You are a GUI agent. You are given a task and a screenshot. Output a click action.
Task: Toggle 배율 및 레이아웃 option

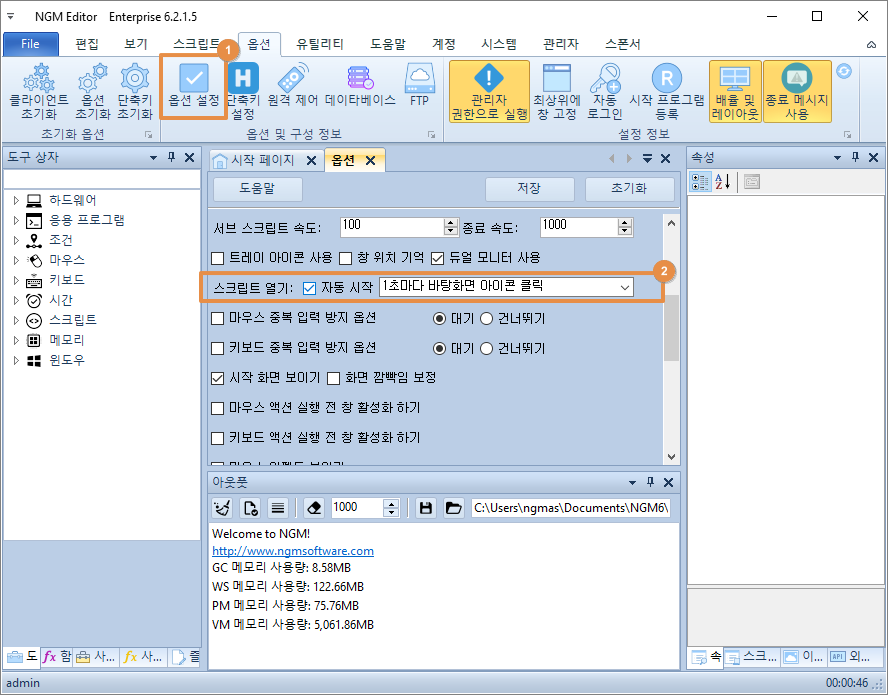click(x=735, y=91)
